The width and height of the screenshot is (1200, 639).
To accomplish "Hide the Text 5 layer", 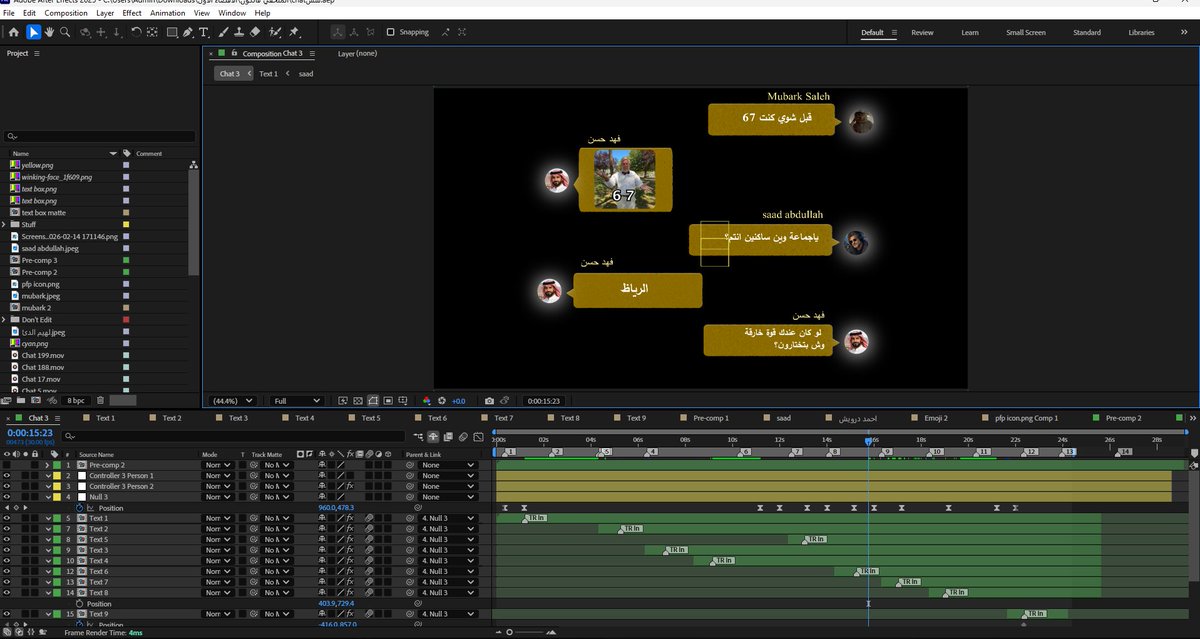I will tap(7, 540).
